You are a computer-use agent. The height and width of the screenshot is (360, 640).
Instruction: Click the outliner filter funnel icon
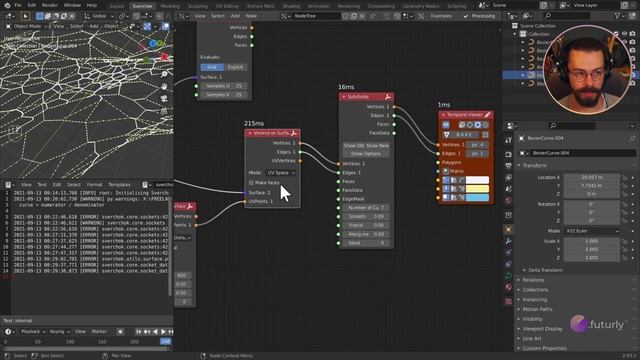(617, 16)
